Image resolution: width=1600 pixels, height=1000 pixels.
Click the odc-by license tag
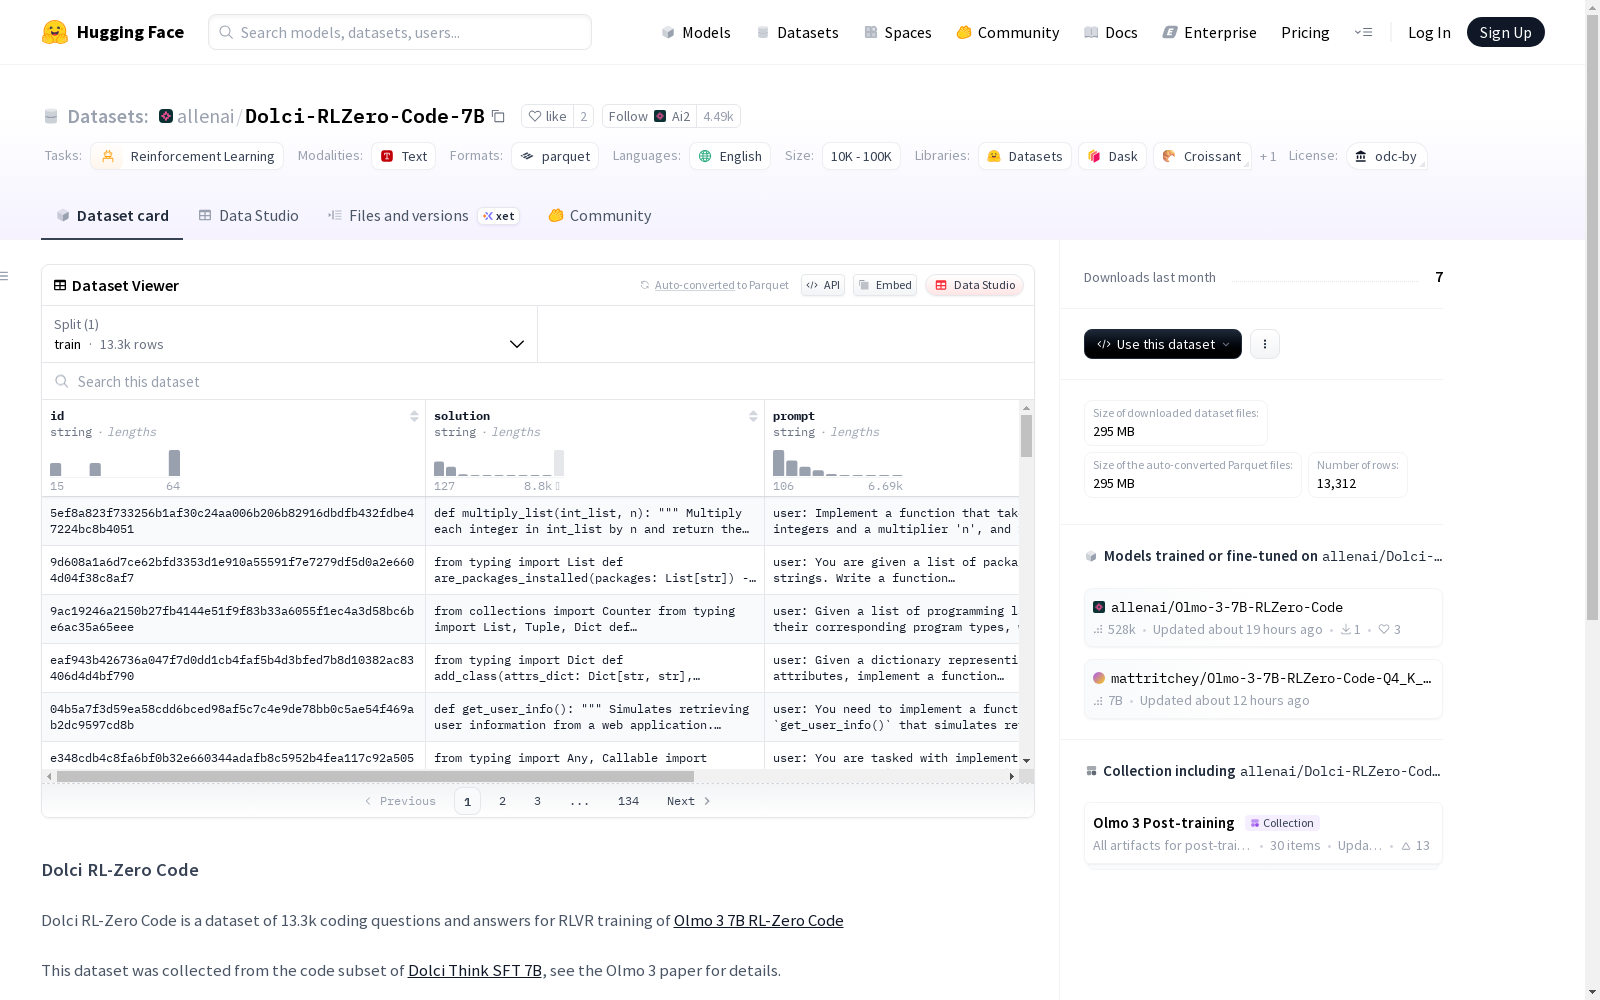[1386, 156]
